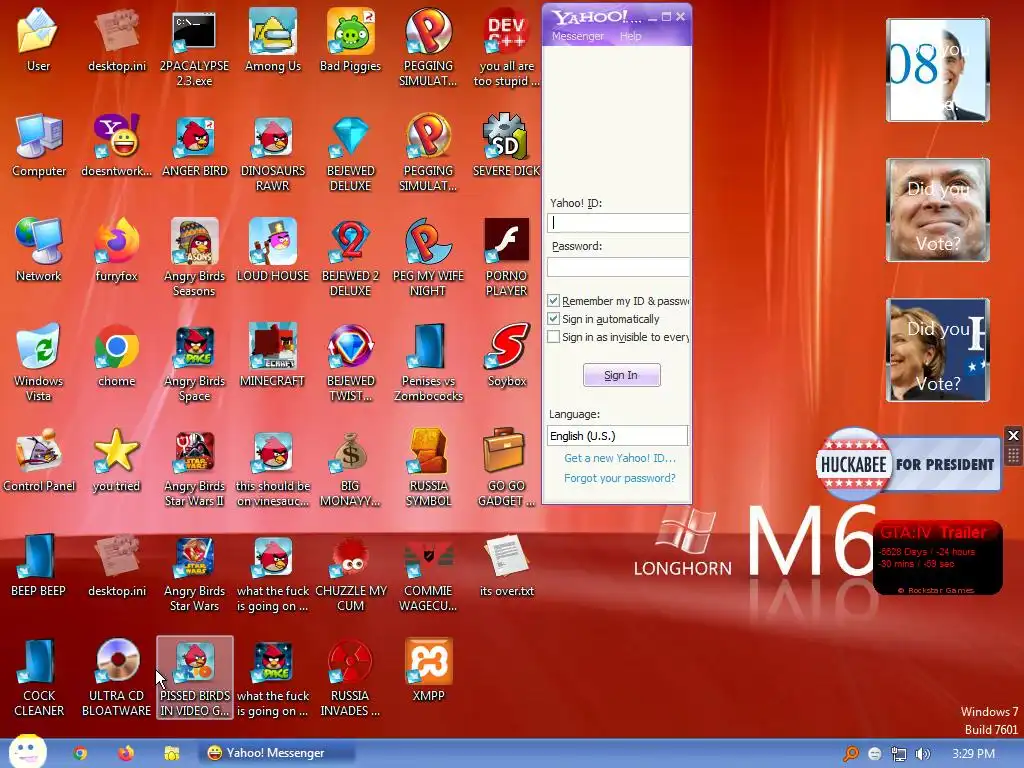Open the User folder icon
This screenshot has height=768, width=1024.
[38, 39]
